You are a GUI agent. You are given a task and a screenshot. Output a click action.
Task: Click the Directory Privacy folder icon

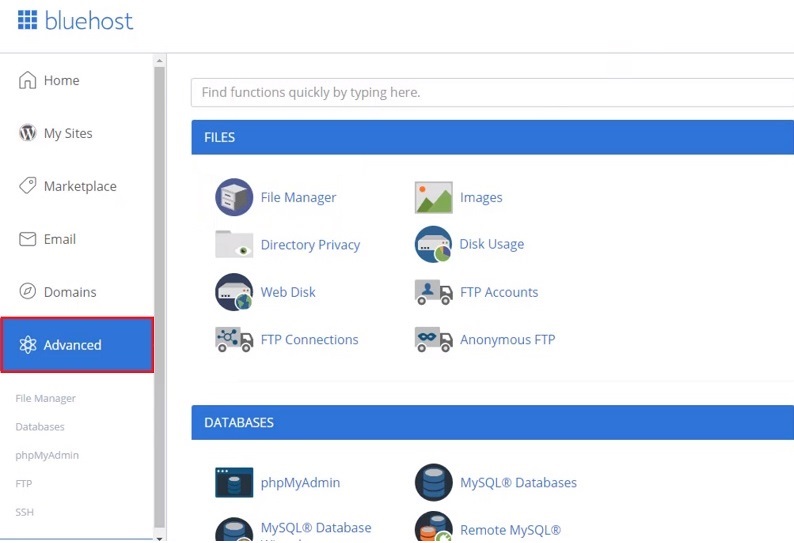coord(234,244)
